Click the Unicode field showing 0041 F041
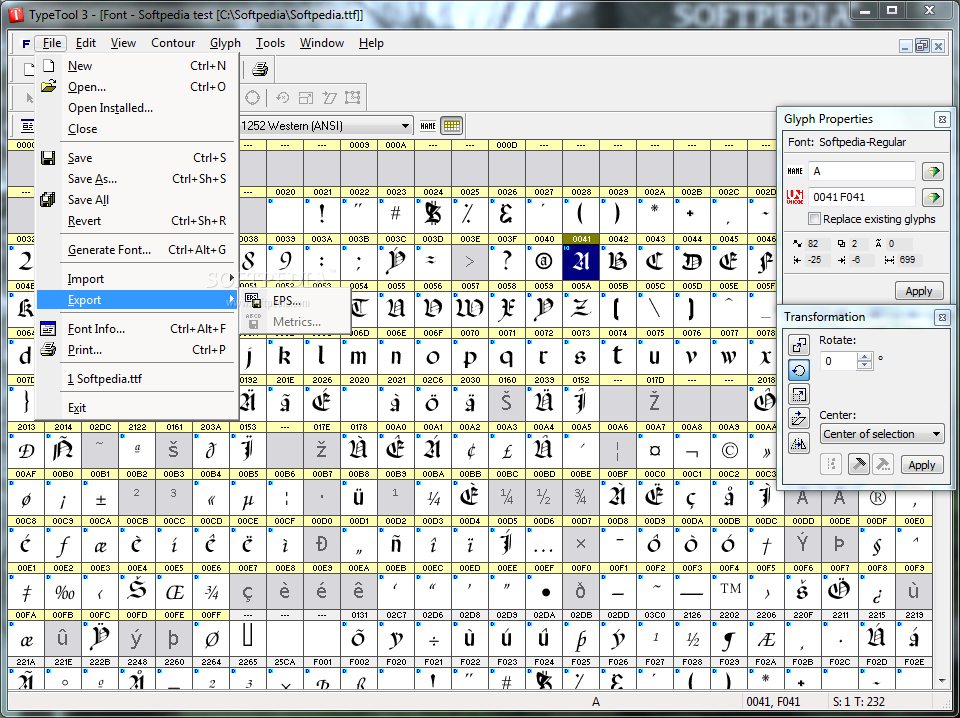960x718 pixels. point(862,198)
